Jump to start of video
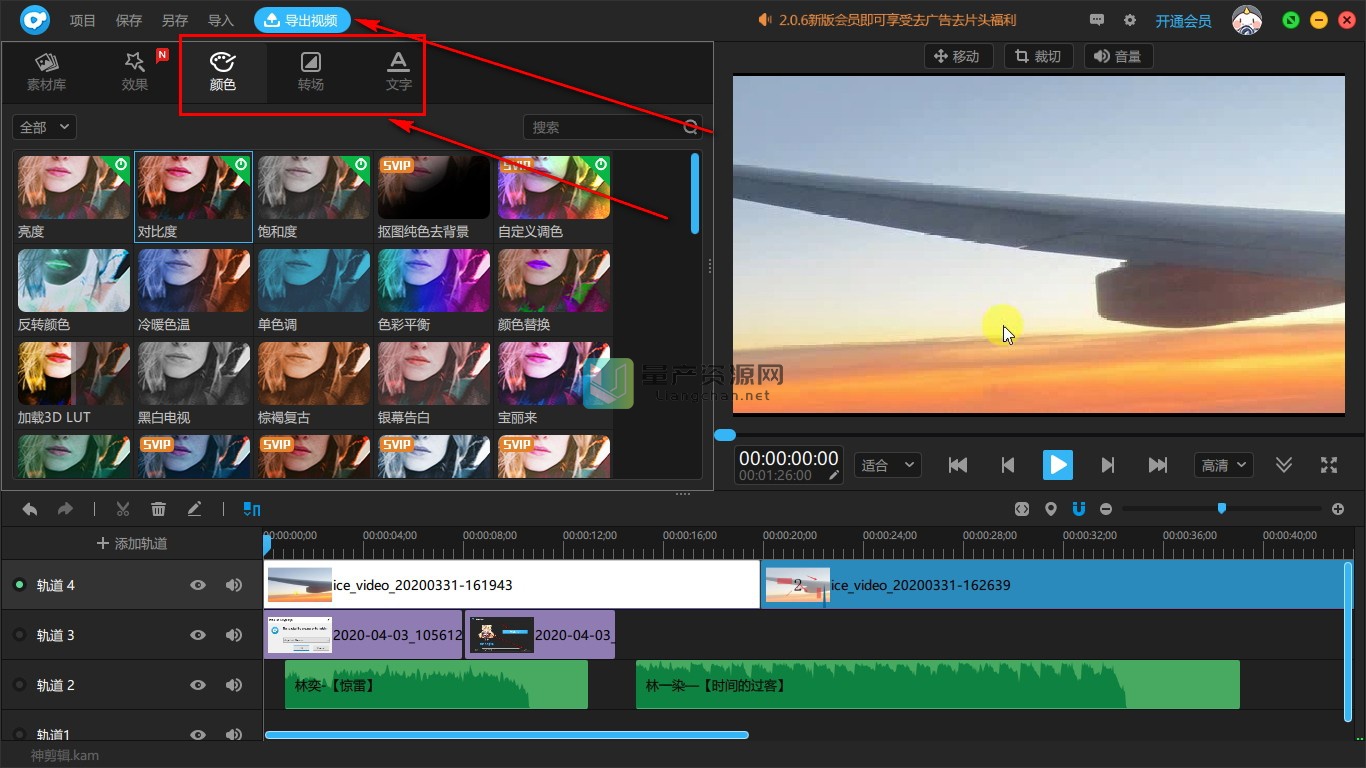 coord(958,465)
